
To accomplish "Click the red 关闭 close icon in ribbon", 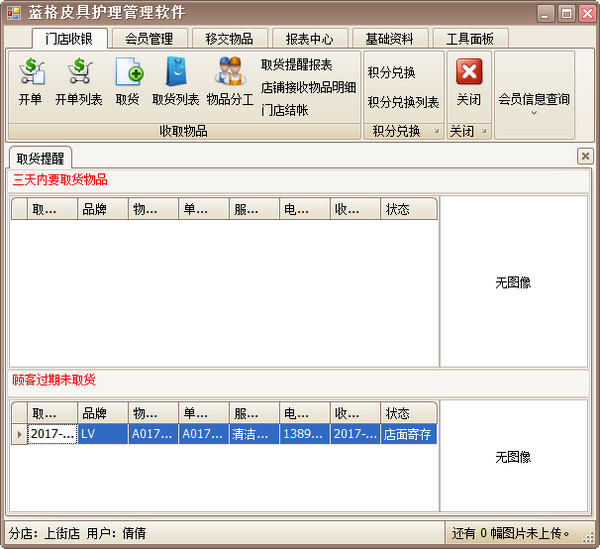I will tap(469, 82).
